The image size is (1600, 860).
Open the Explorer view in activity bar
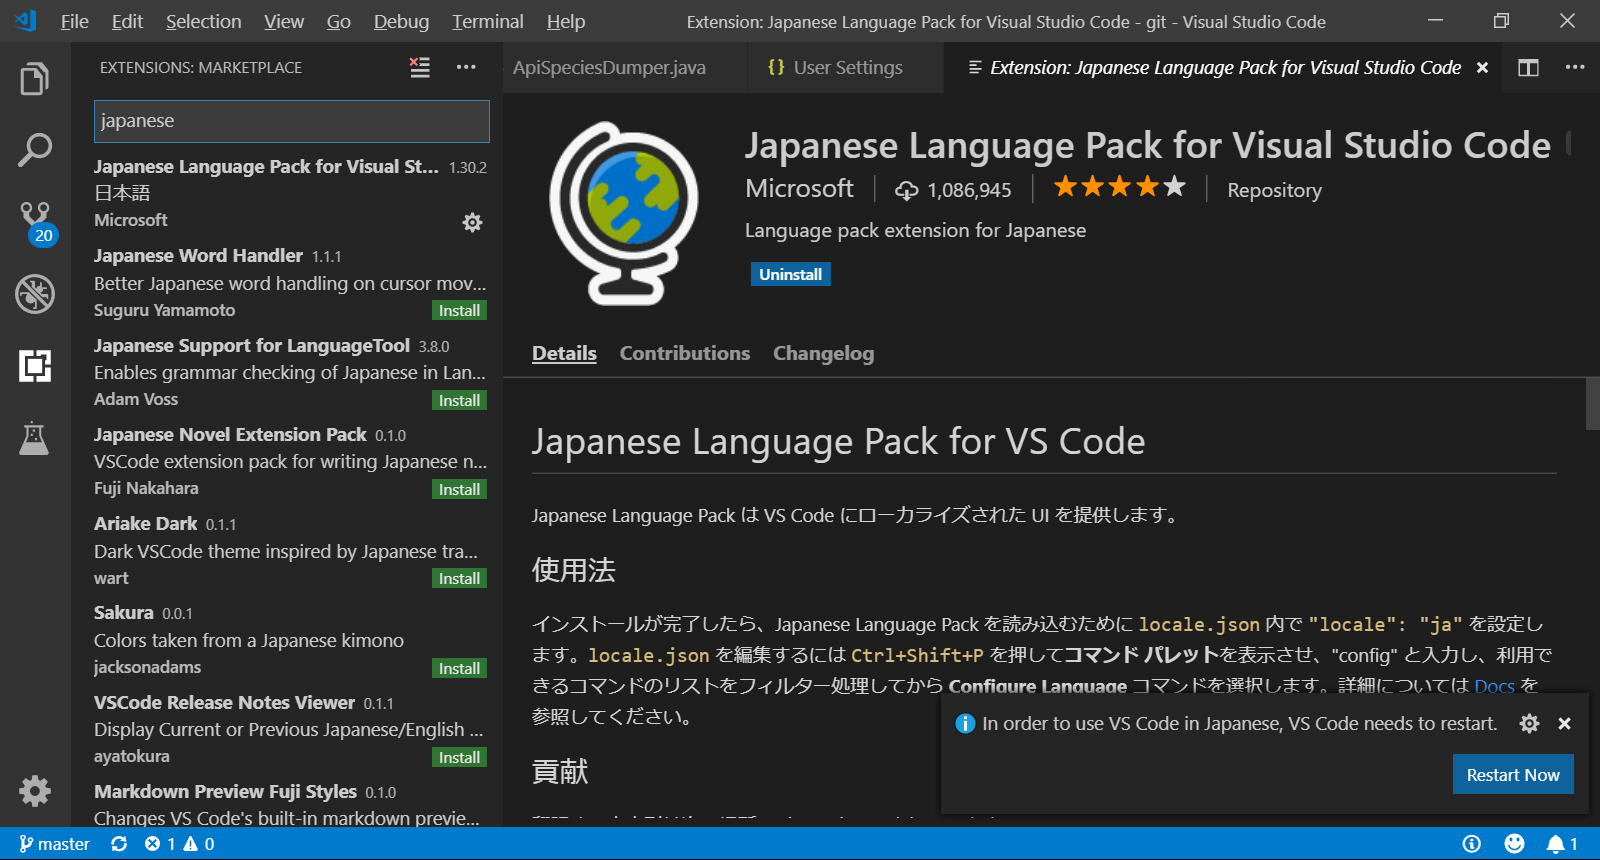[x=35, y=79]
